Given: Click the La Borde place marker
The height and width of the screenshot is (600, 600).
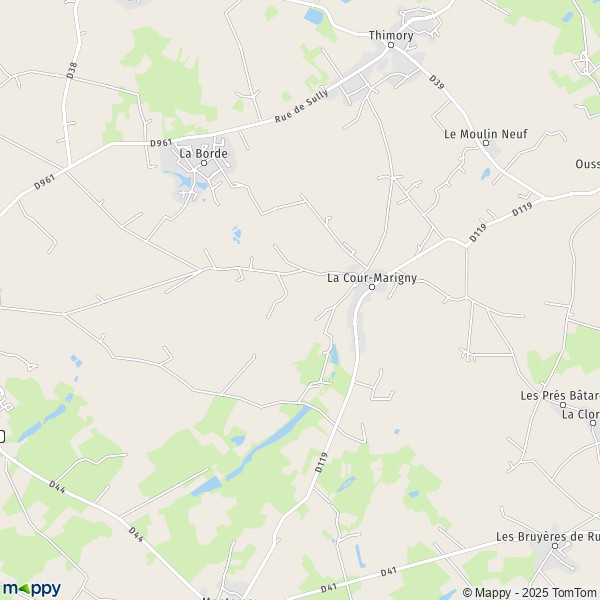Looking at the screenshot, I should [204, 163].
